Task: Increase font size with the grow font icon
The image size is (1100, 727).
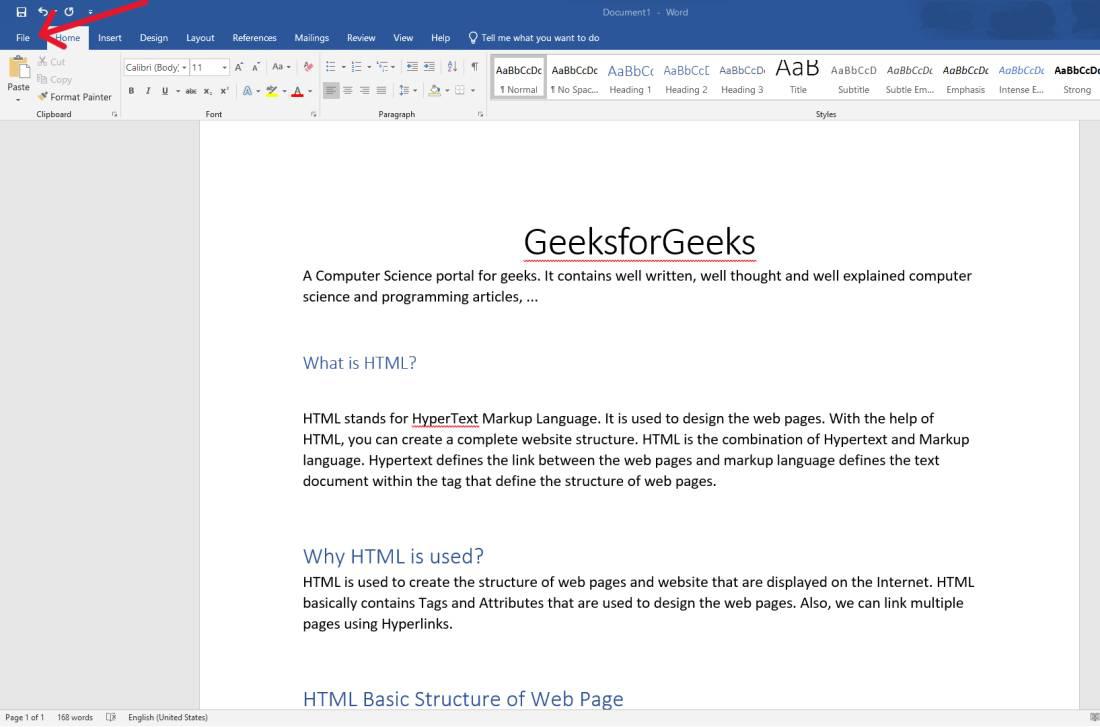Action: pyautogui.click(x=239, y=67)
